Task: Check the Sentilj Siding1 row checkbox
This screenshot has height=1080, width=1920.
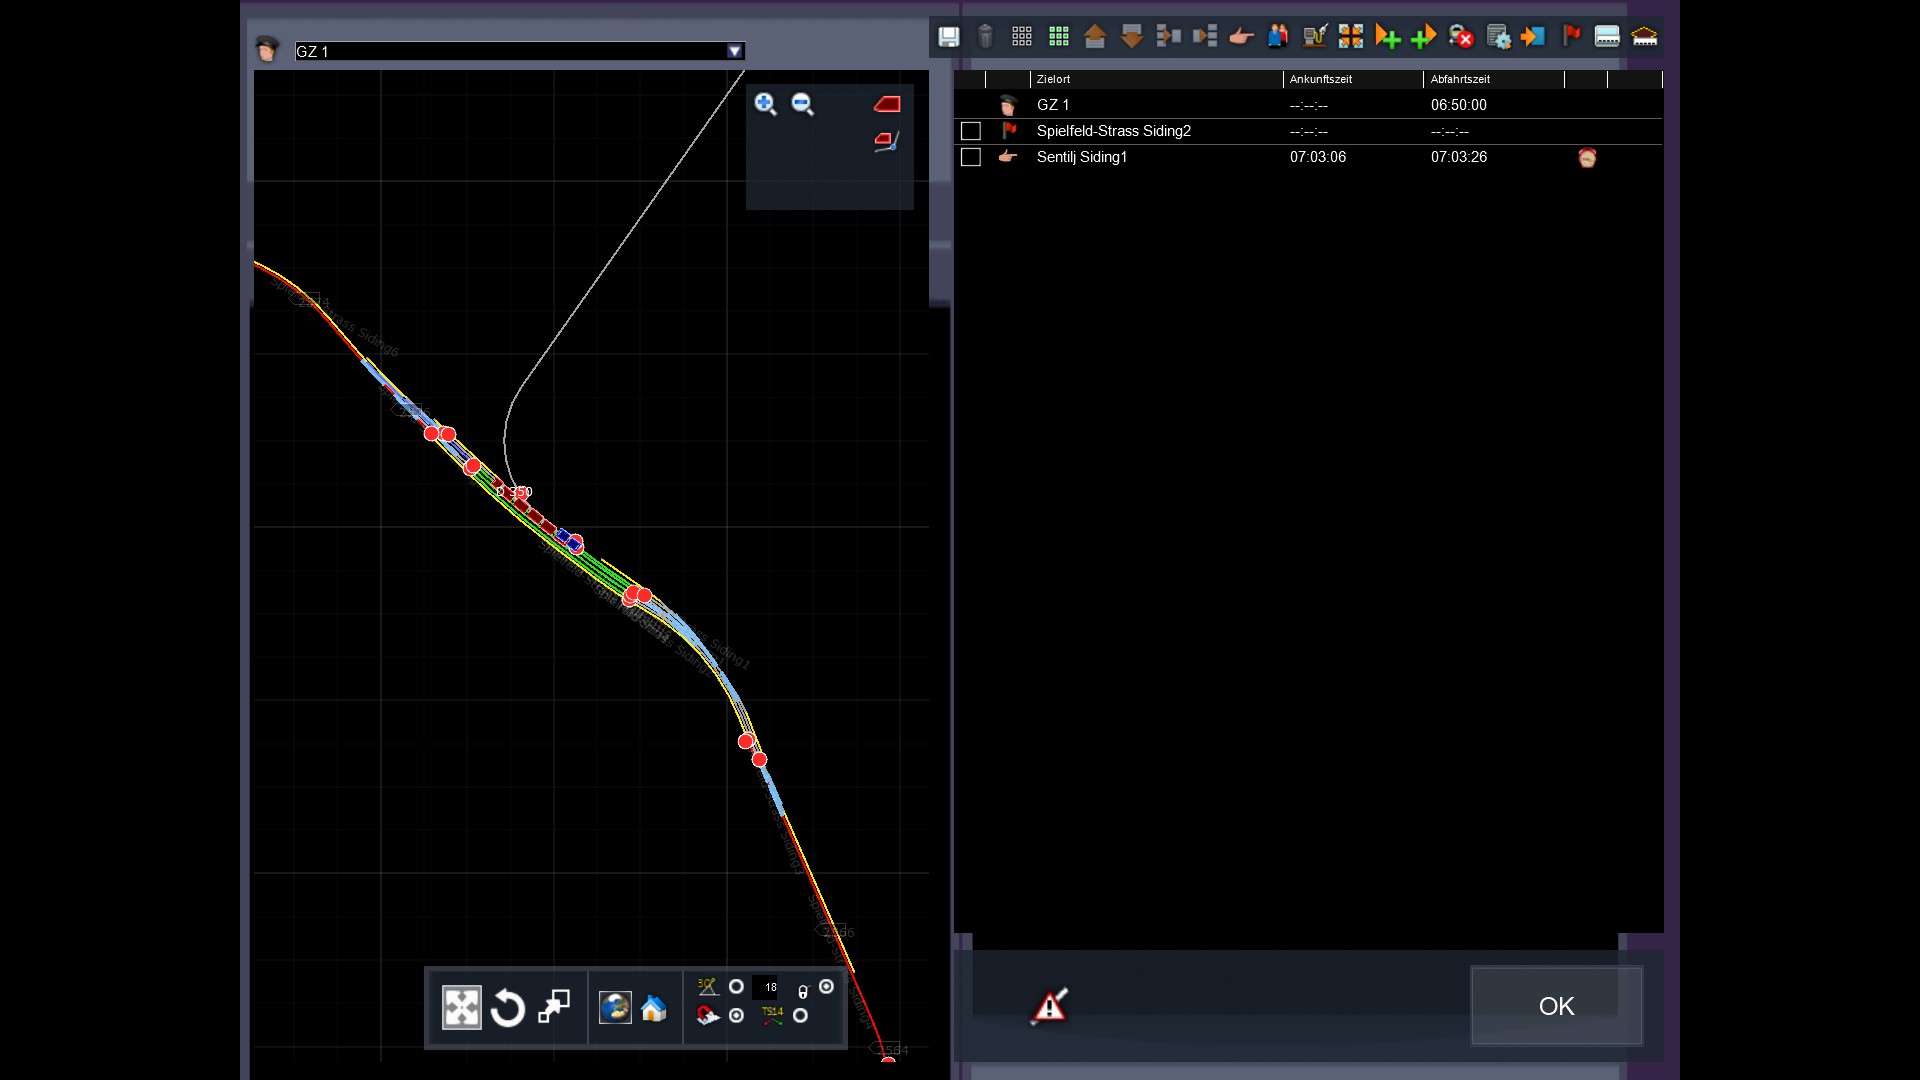Action: [970, 157]
